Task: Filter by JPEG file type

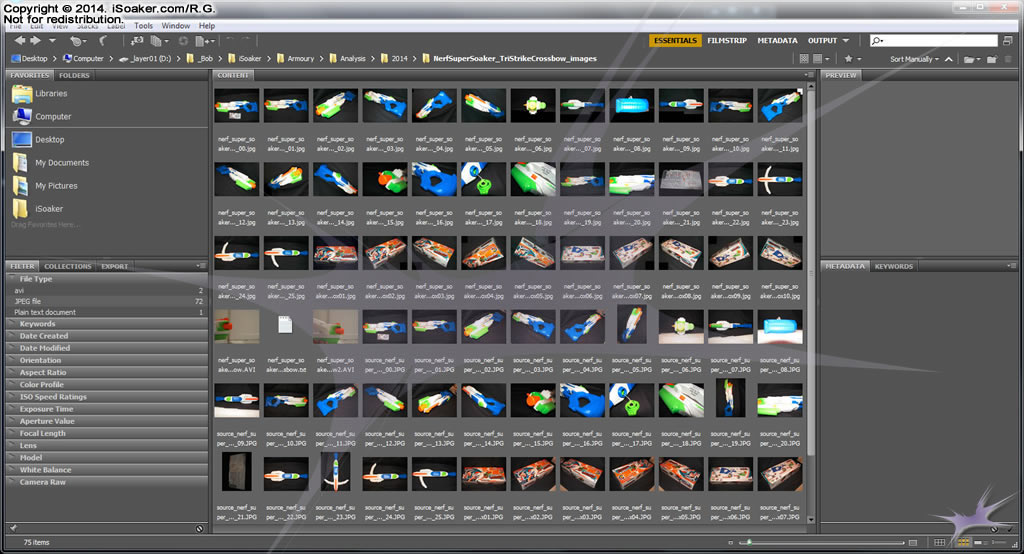Action: 107,301
